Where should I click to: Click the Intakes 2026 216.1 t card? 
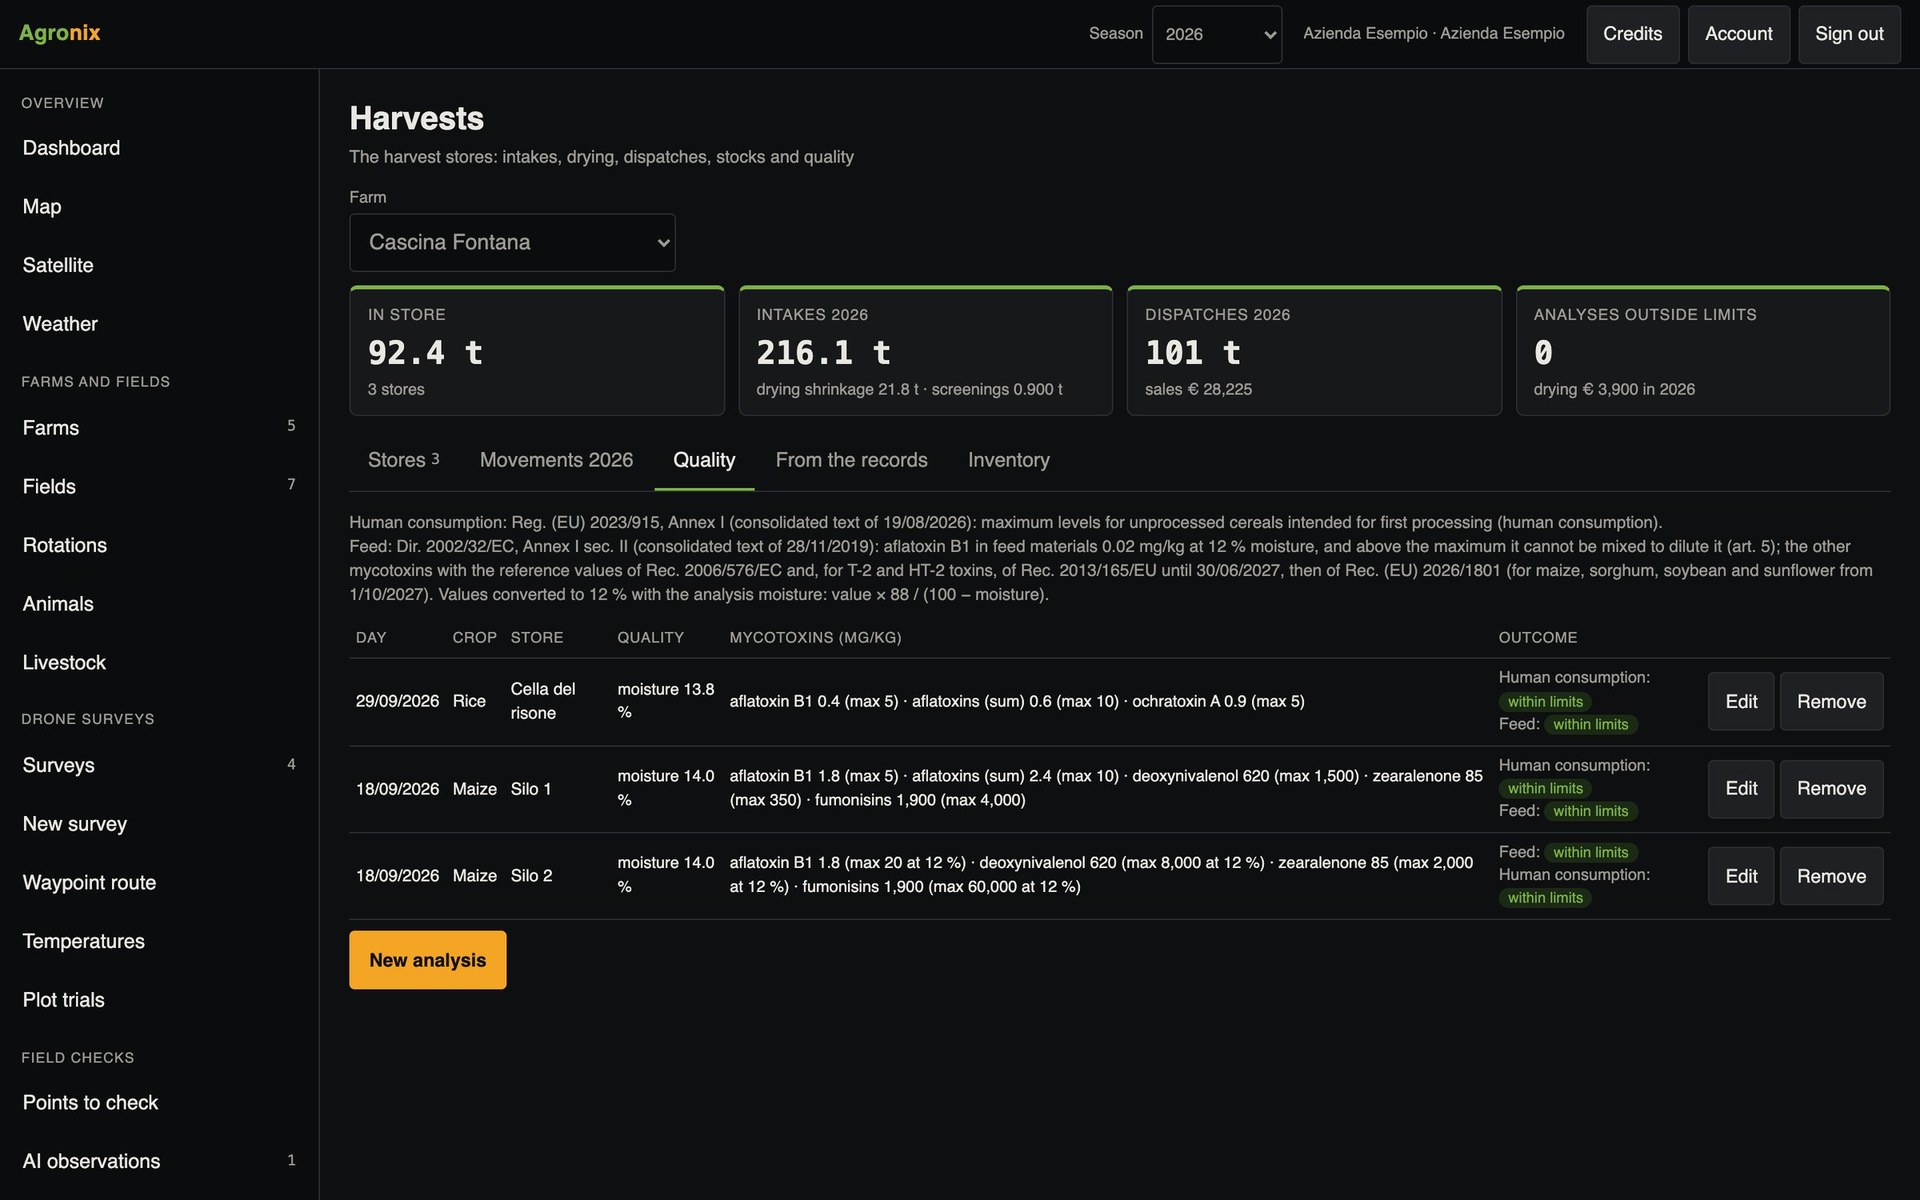tap(925, 351)
